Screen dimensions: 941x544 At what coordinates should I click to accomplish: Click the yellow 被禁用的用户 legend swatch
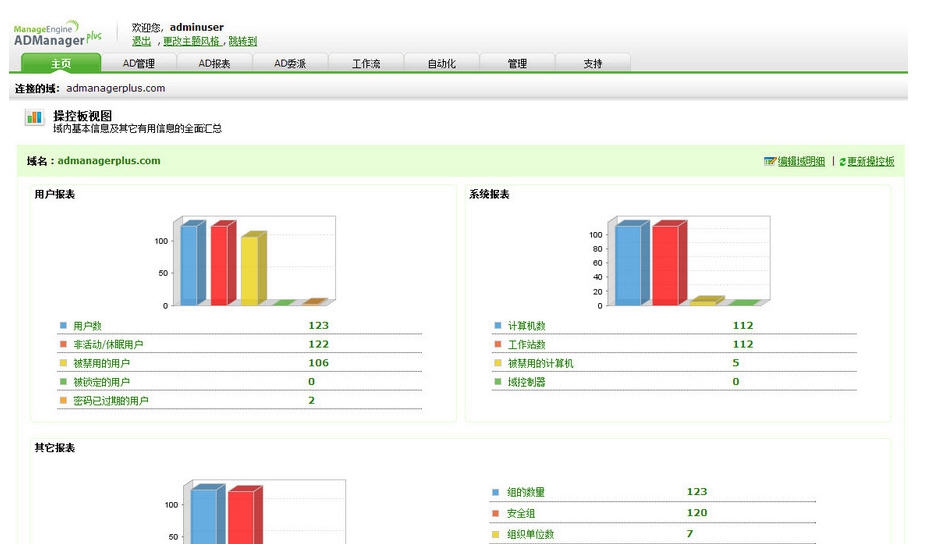(x=63, y=363)
